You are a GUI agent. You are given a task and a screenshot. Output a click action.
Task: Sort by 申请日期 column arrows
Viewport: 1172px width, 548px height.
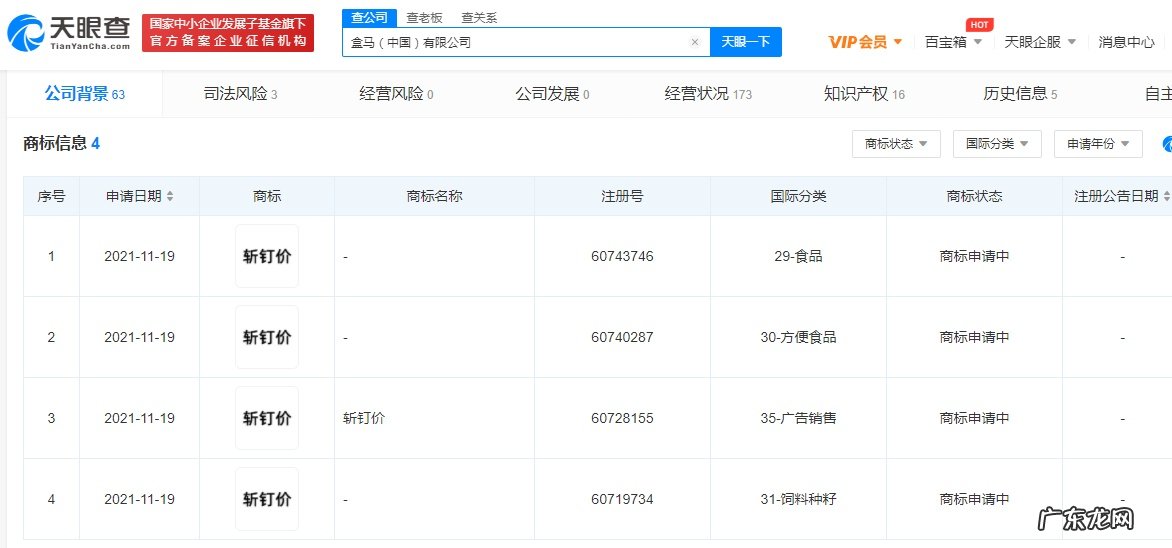pos(170,197)
